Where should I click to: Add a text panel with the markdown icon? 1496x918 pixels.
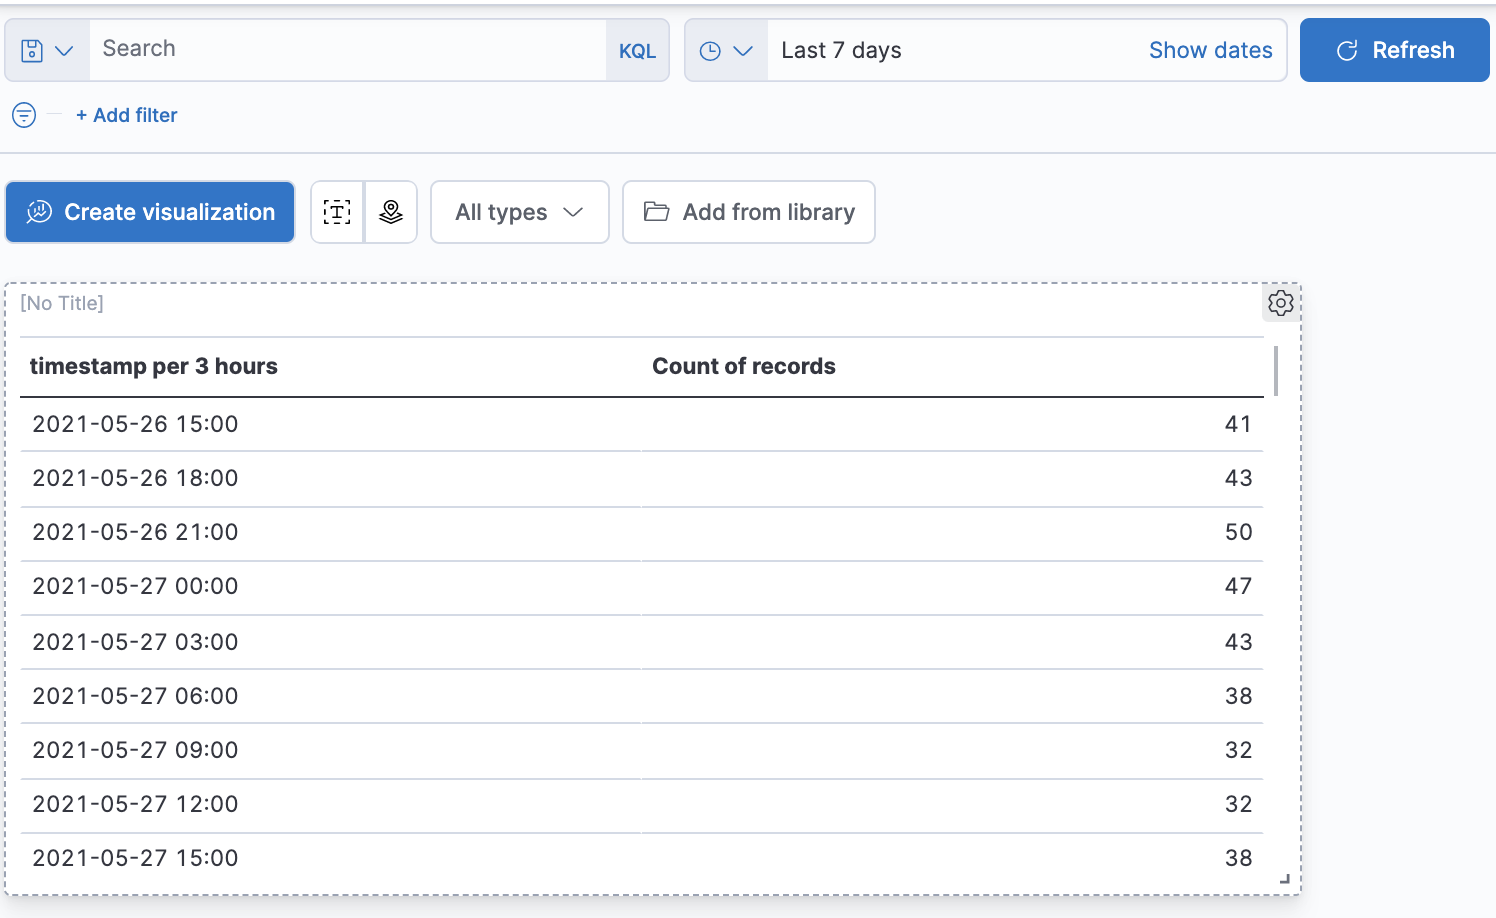337,212
